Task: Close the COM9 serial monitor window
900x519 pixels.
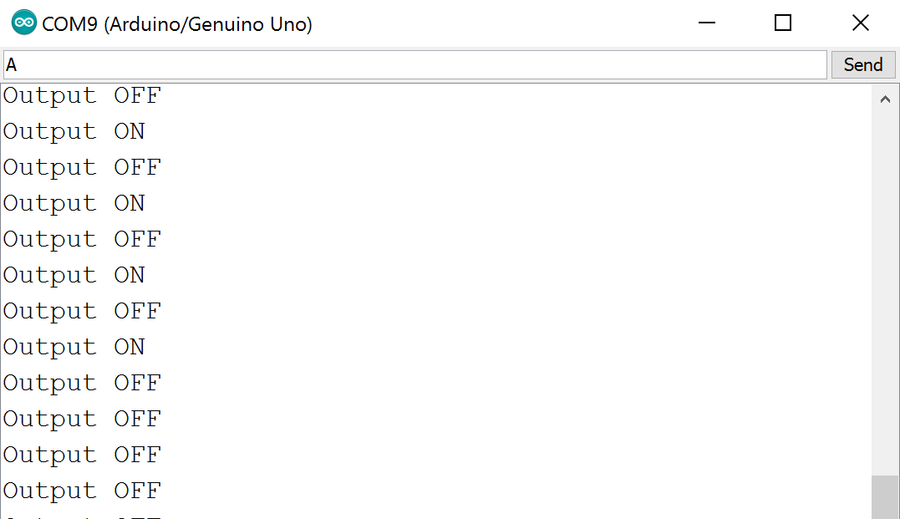Action: click(x=860, y=23)
